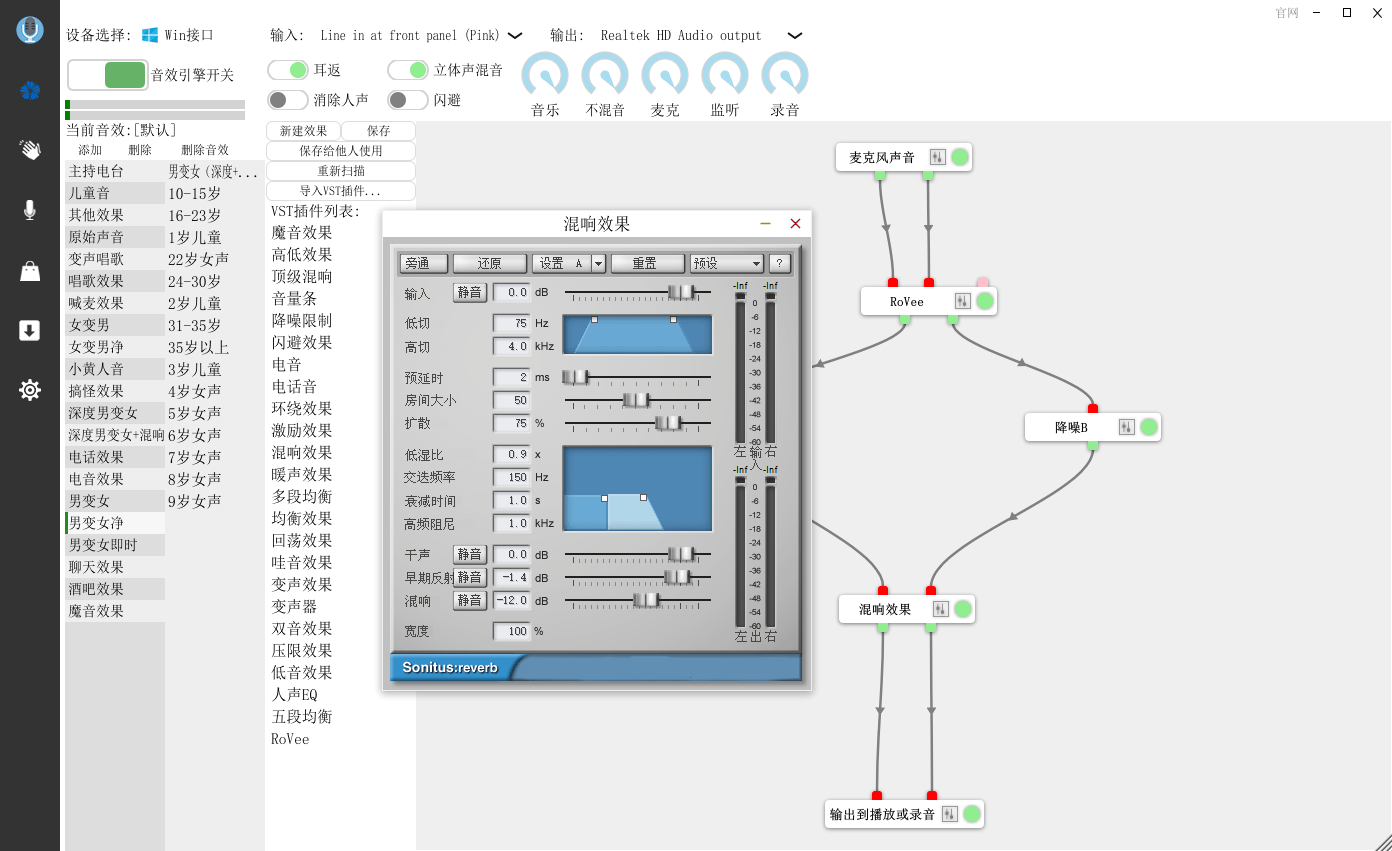The height and width of the screenshot is (851, 1392).
Task: Open settings icon on 麦克风声音 node
Action: (937, 157)
